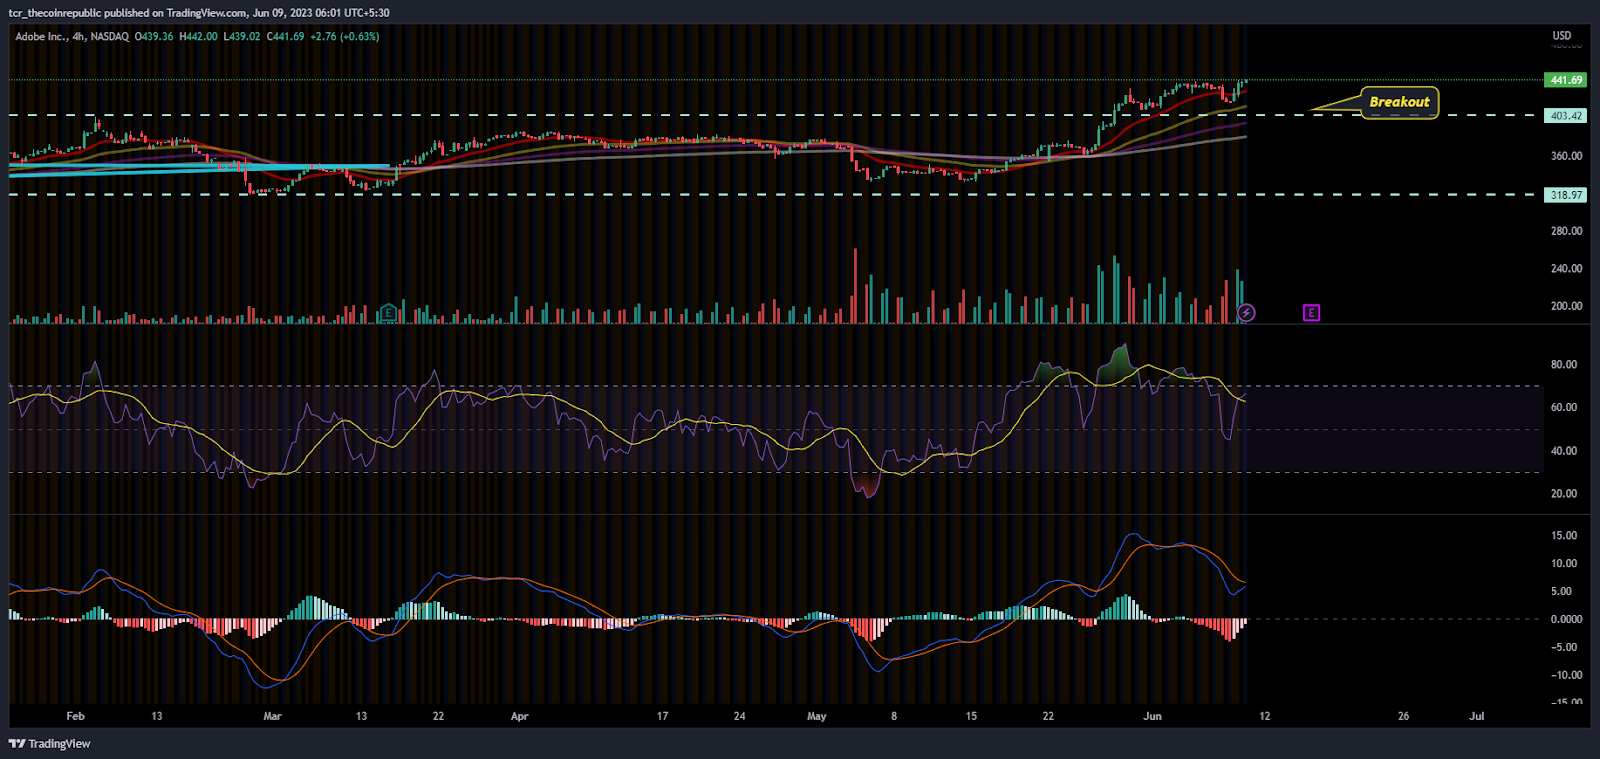Click the 60.00 RSI scale label

(1564, 408)
